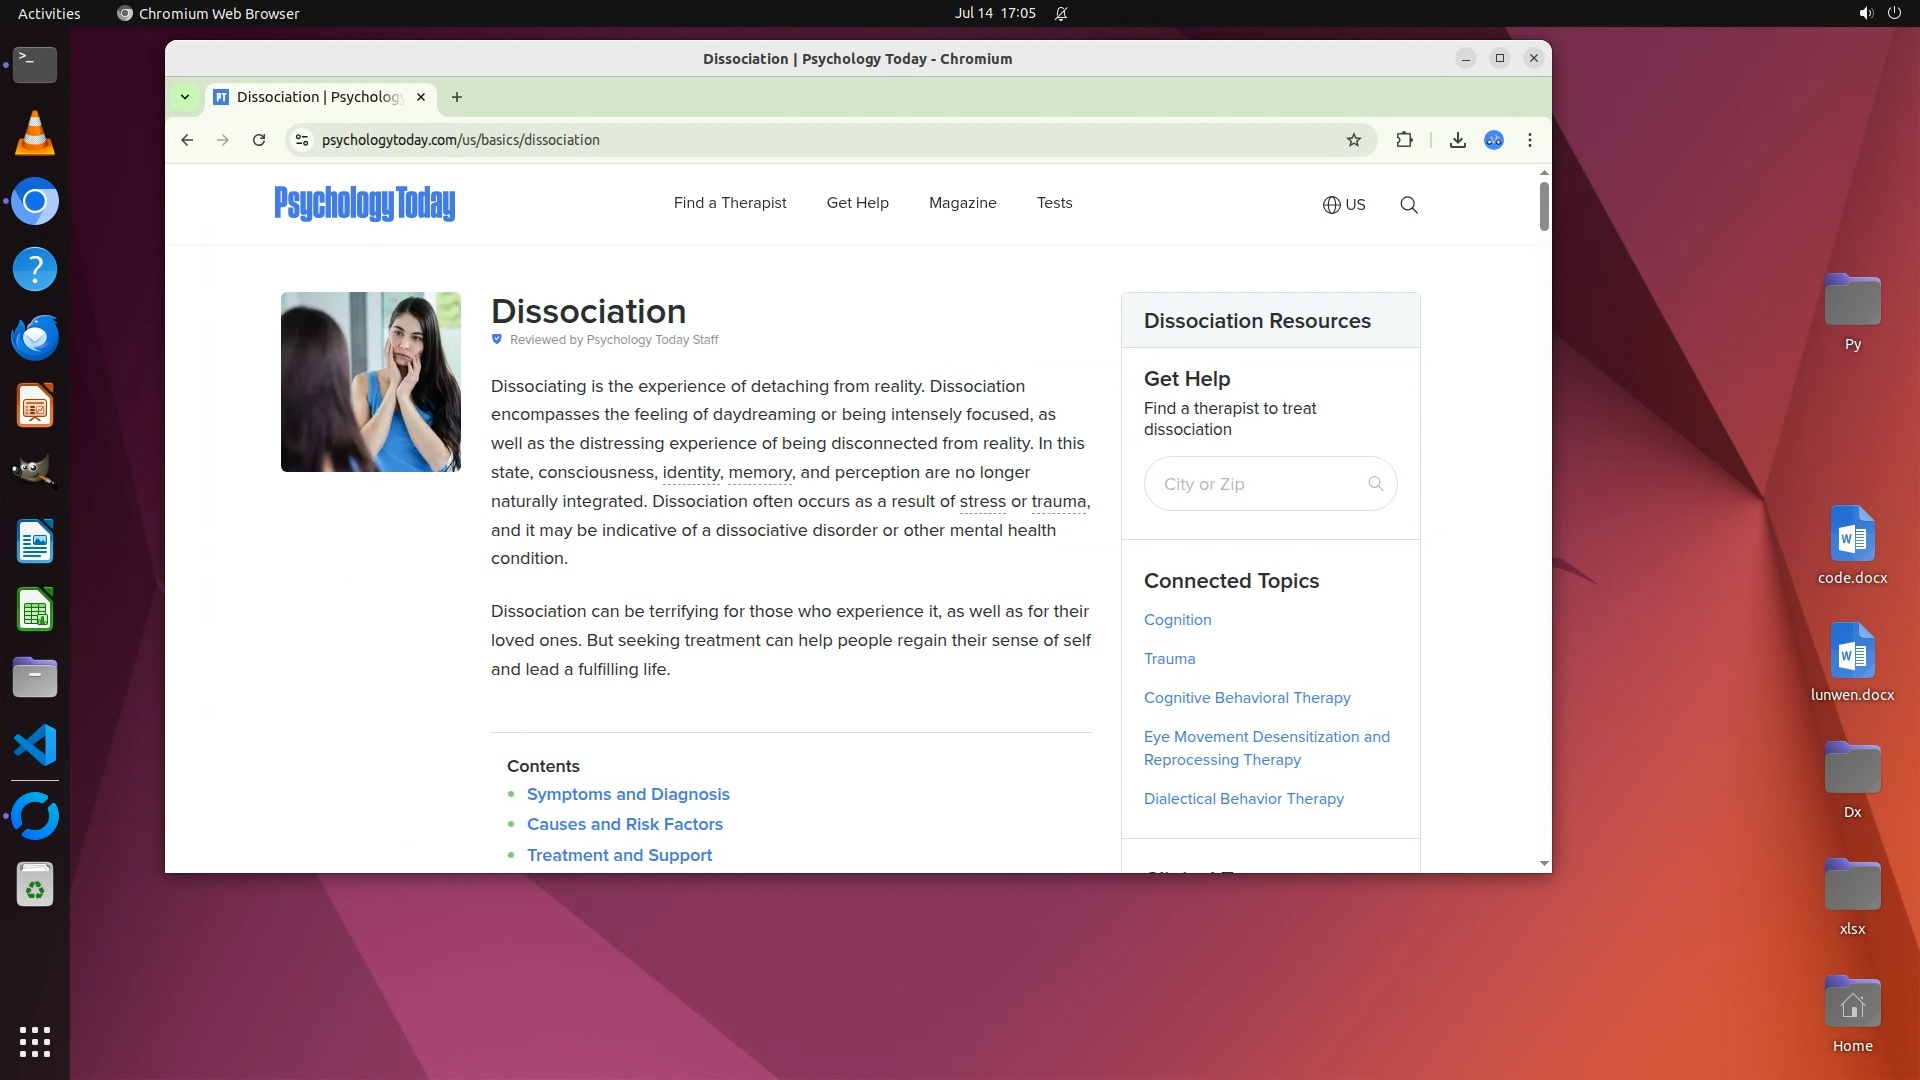1920x1080 pixels.
Task: Open the US region selector
Action: pos(1343,205)
